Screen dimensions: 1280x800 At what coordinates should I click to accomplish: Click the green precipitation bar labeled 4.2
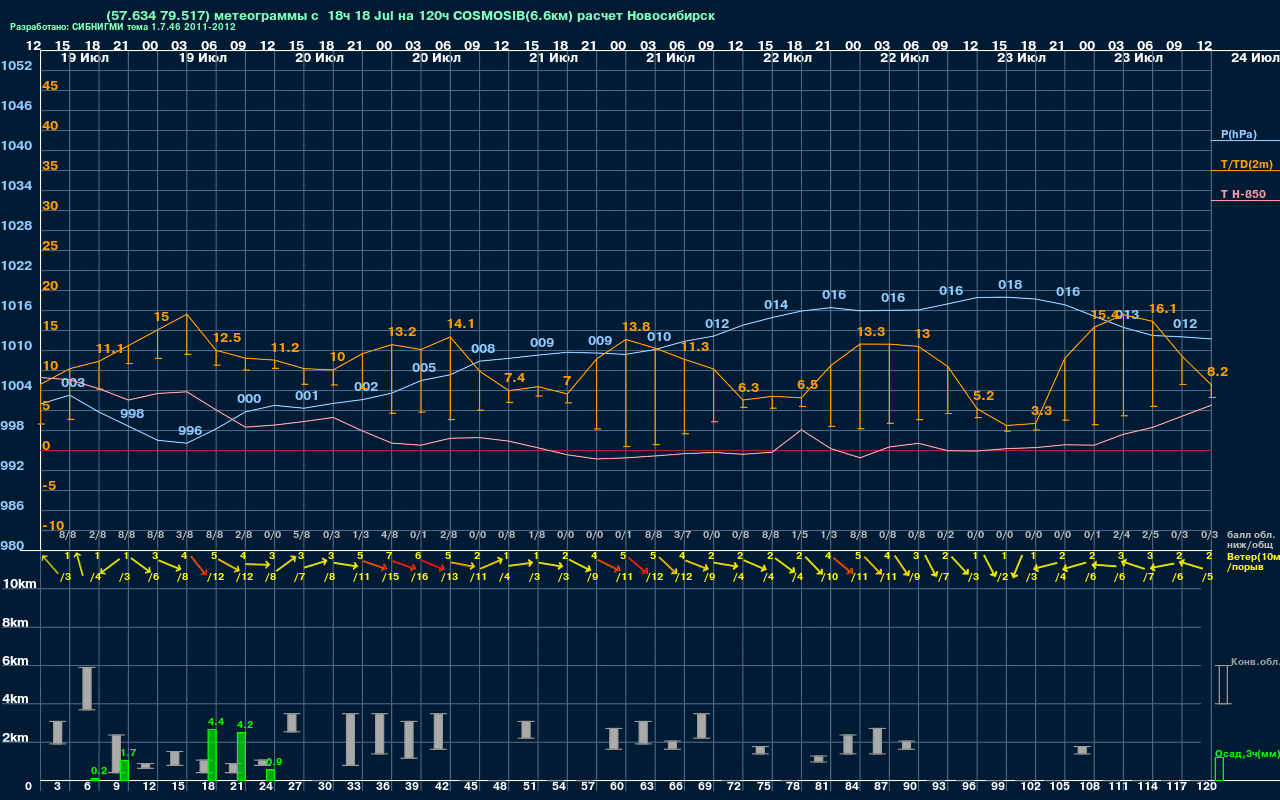[x=241, y=757]
